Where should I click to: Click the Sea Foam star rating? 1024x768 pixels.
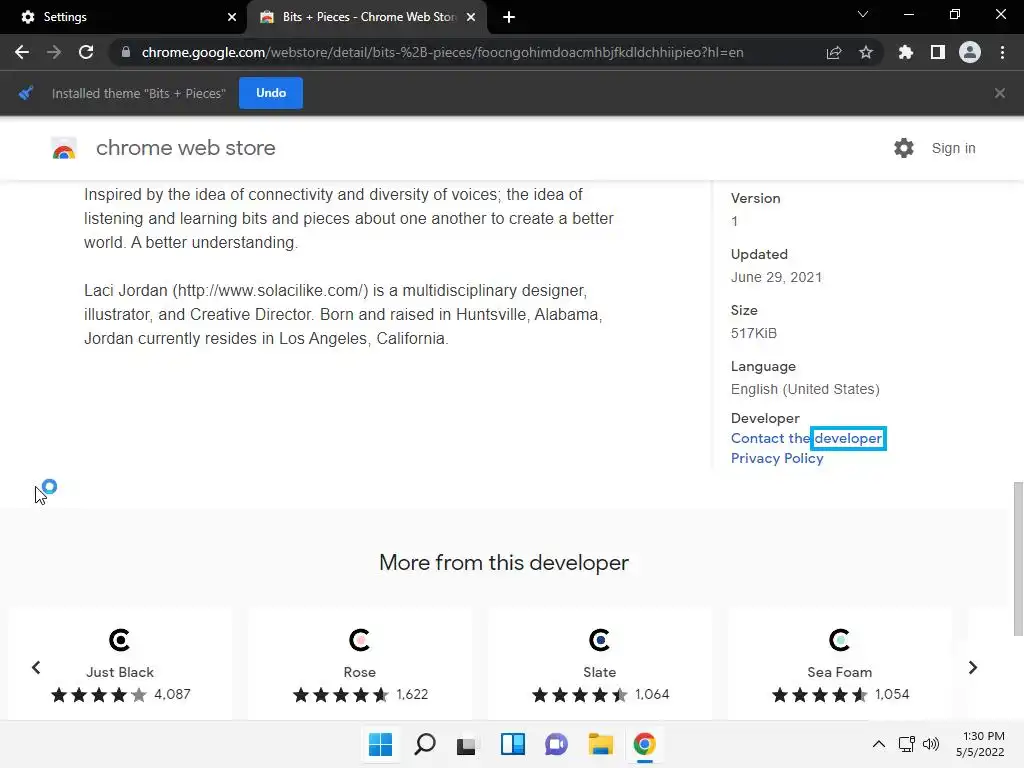(820, 695)
